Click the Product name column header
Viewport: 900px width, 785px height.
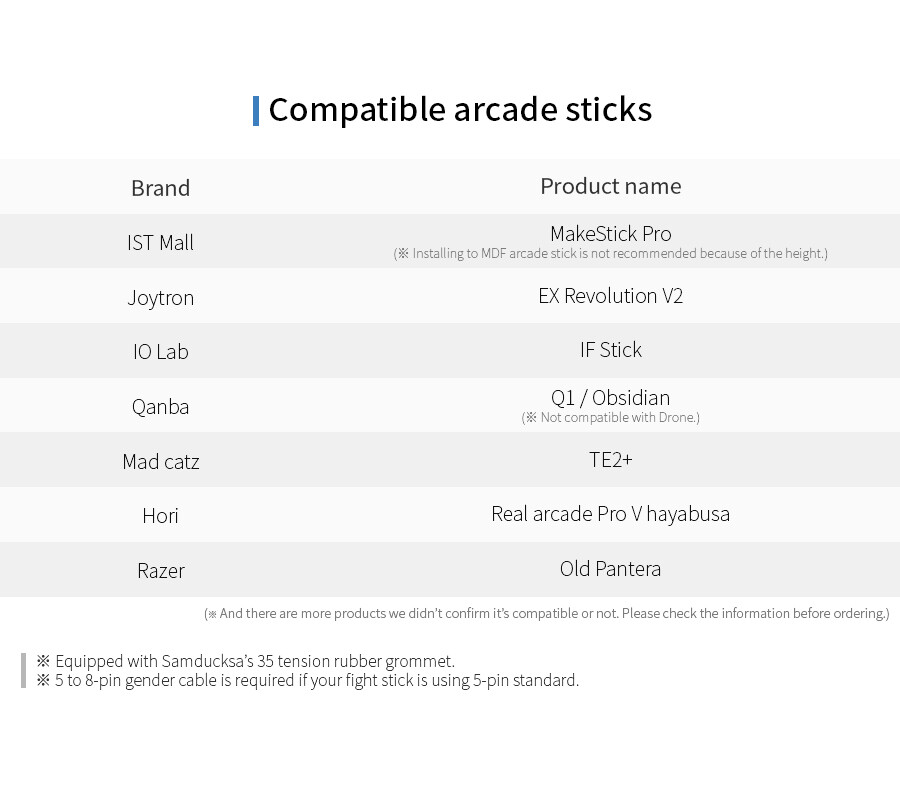(611, 186)
